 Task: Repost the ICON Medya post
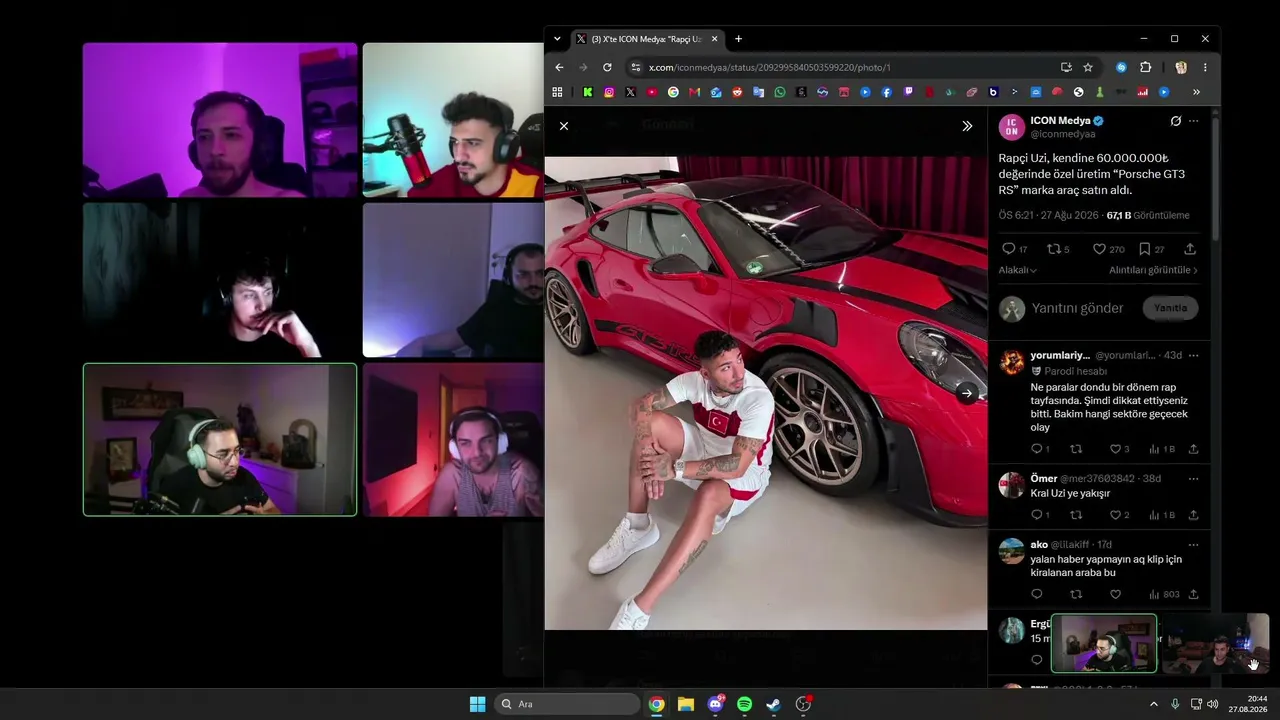(x=1053, y=249)
